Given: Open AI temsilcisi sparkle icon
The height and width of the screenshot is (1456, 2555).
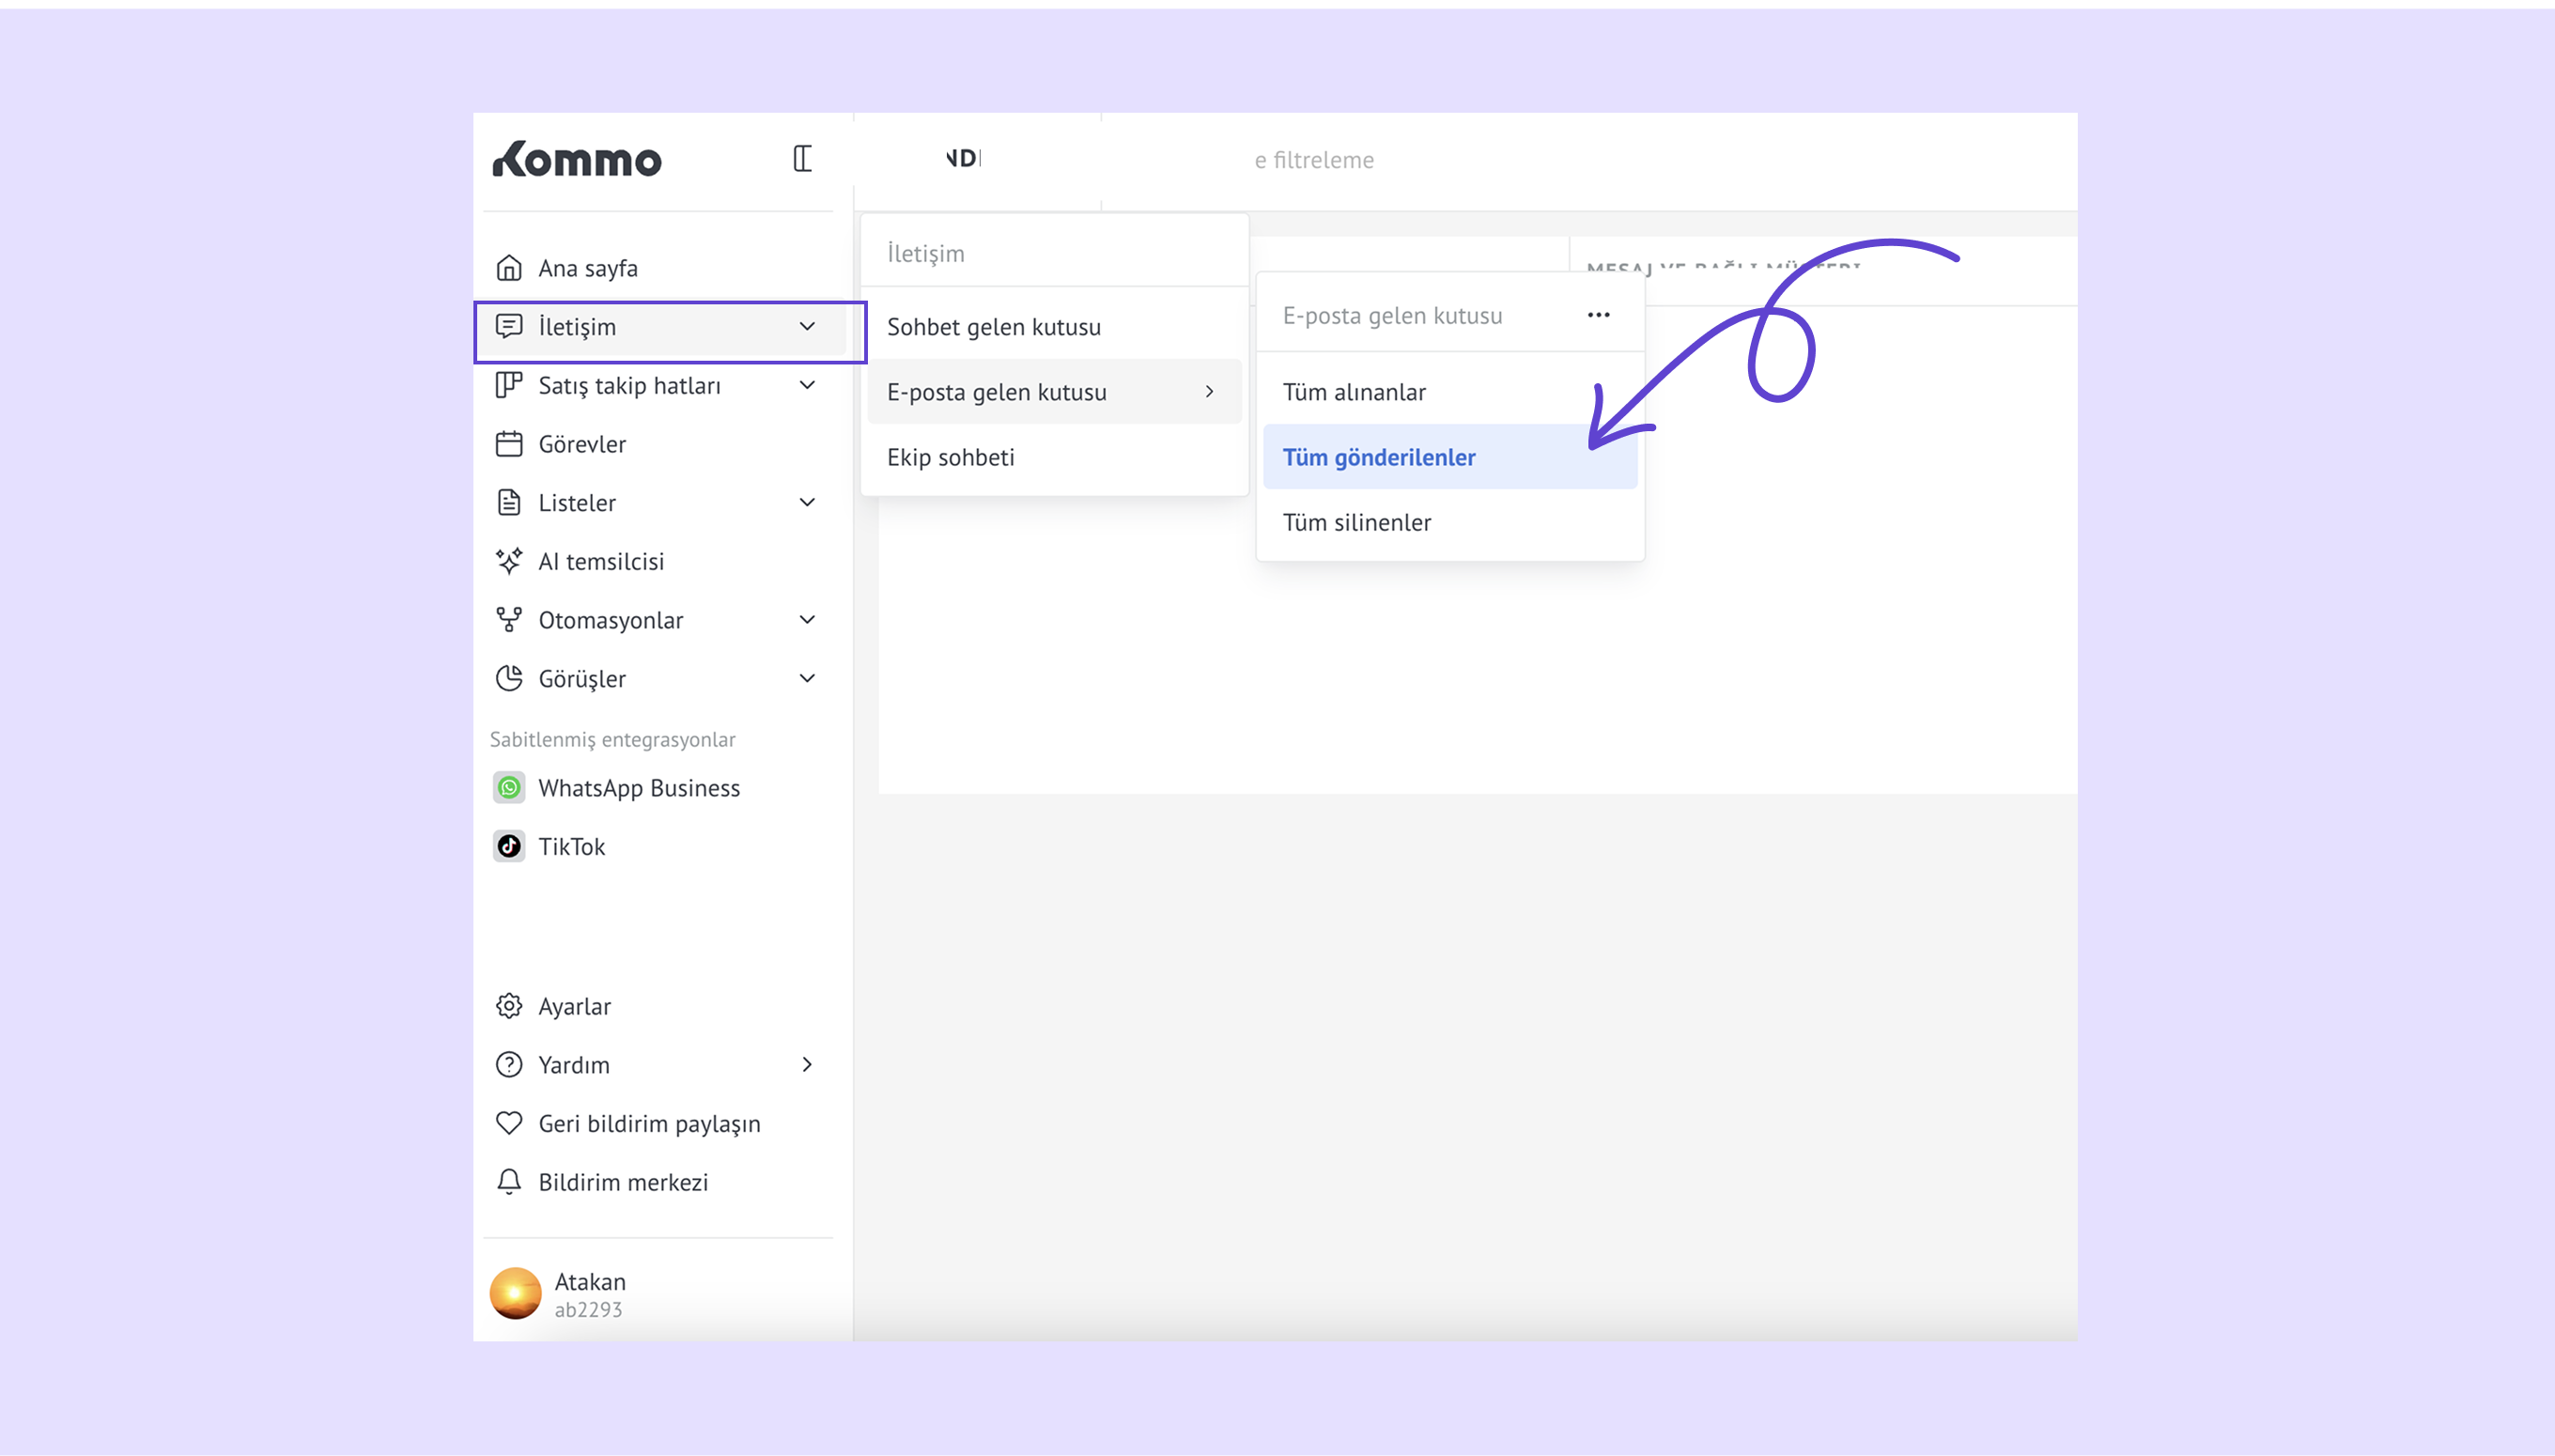Looking at the screenshot, I should click(509, 561).
